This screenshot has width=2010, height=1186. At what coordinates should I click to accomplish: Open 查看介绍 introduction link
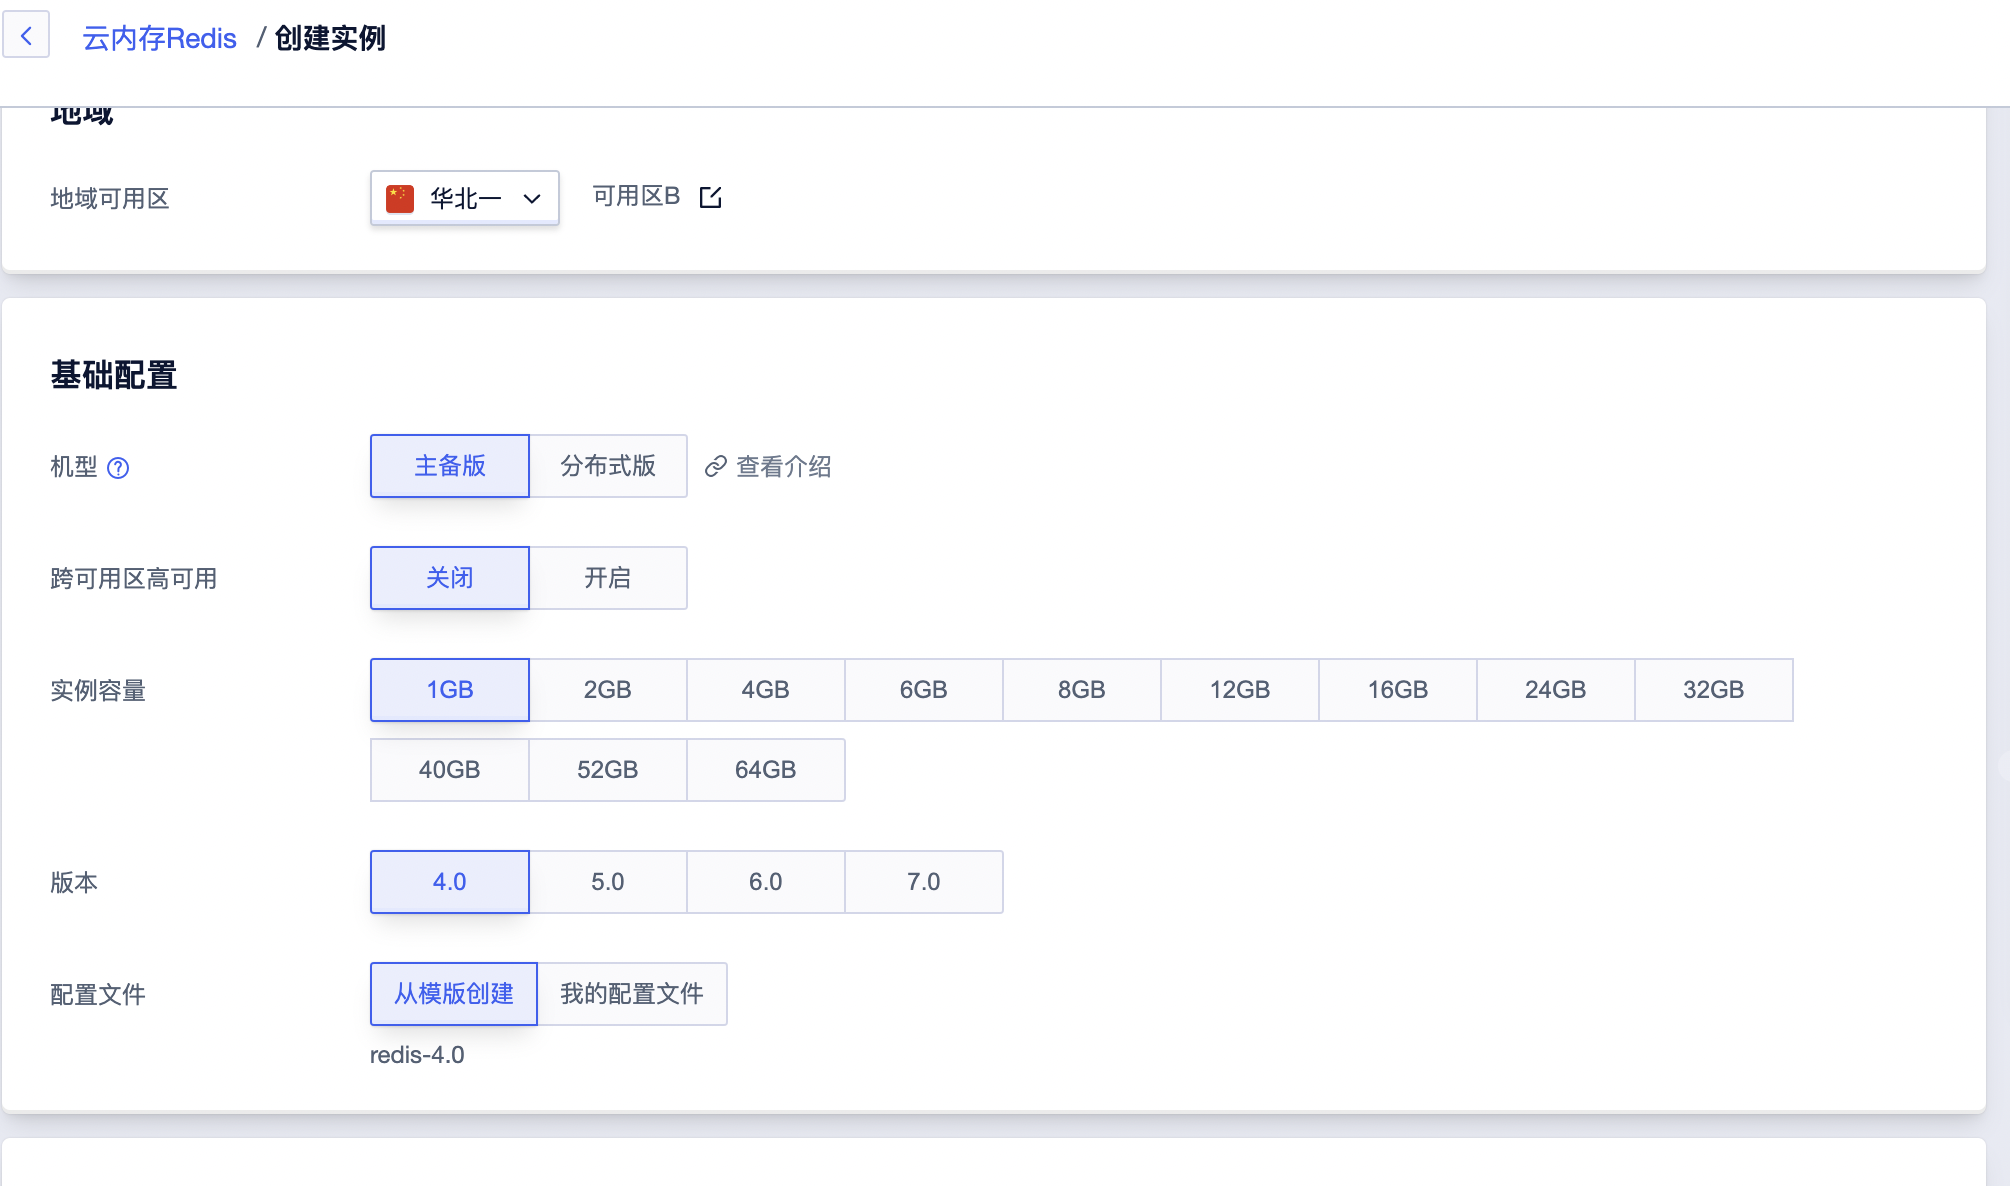pyautogui.click(x=783, y=467)
